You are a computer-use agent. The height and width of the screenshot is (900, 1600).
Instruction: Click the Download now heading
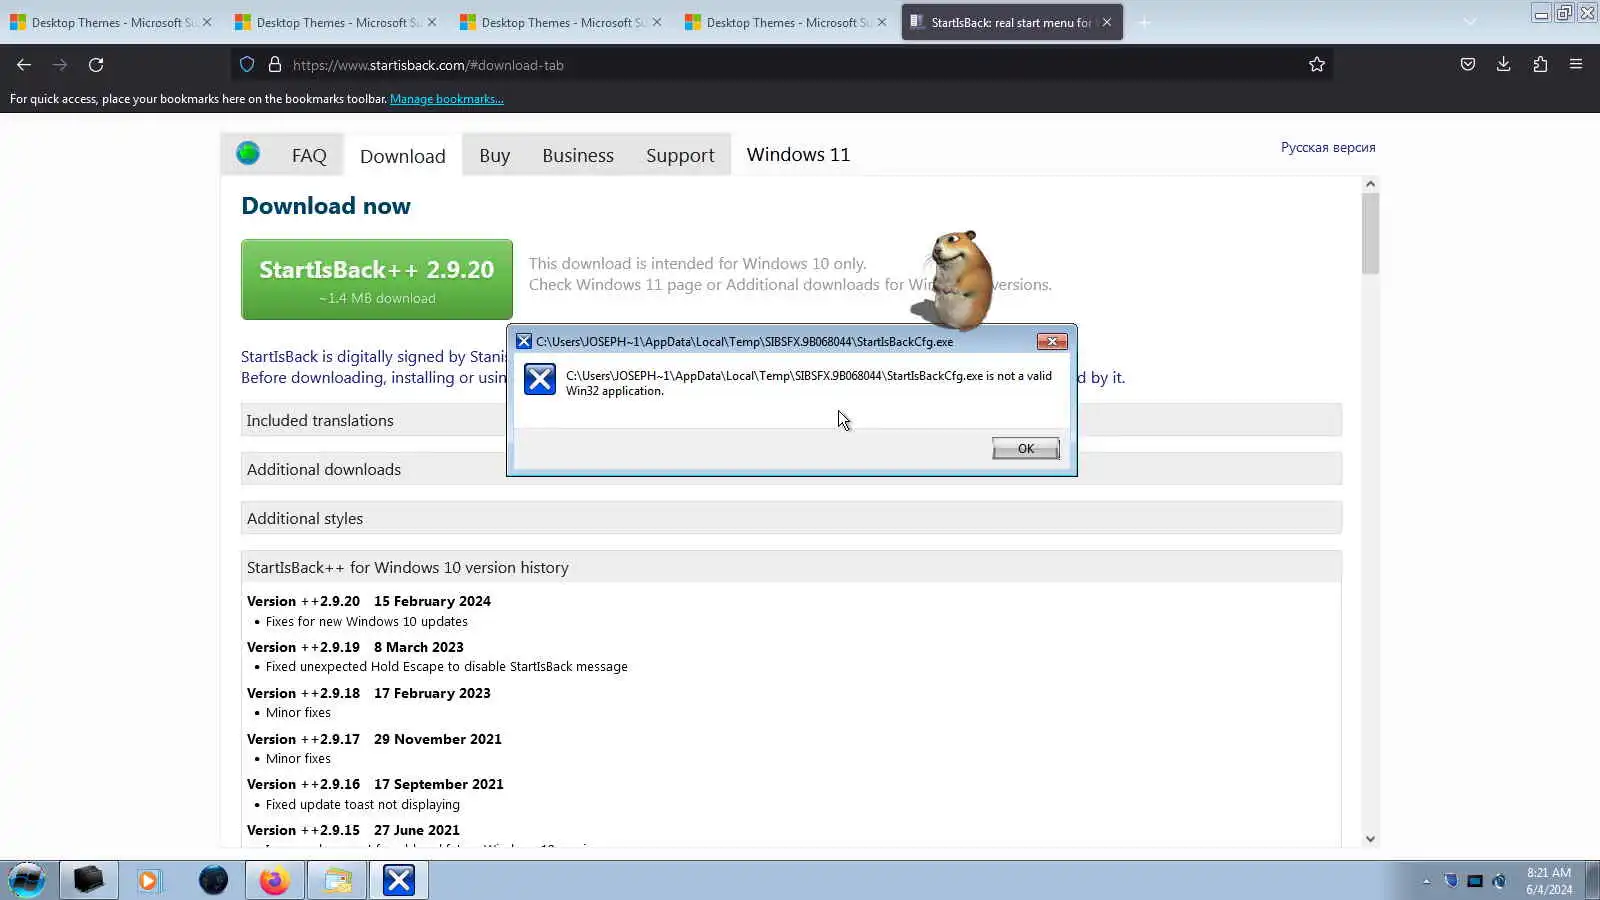coord(326,206)
